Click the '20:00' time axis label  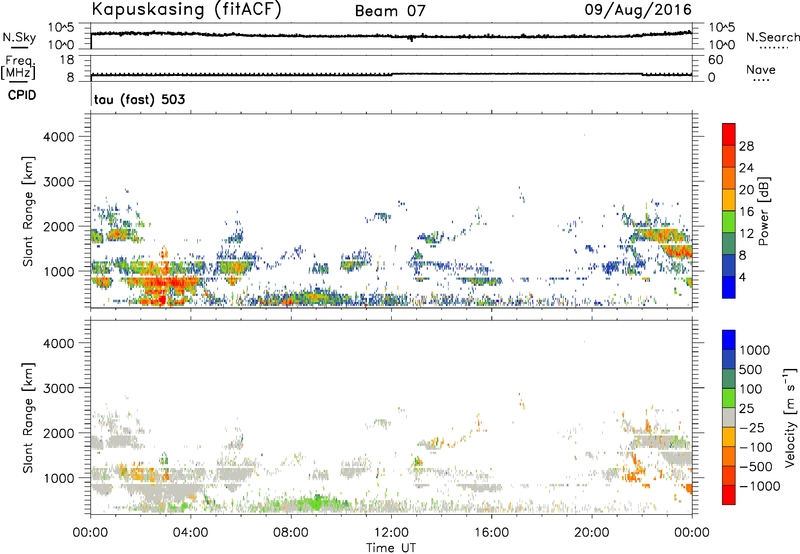[592, 533]
